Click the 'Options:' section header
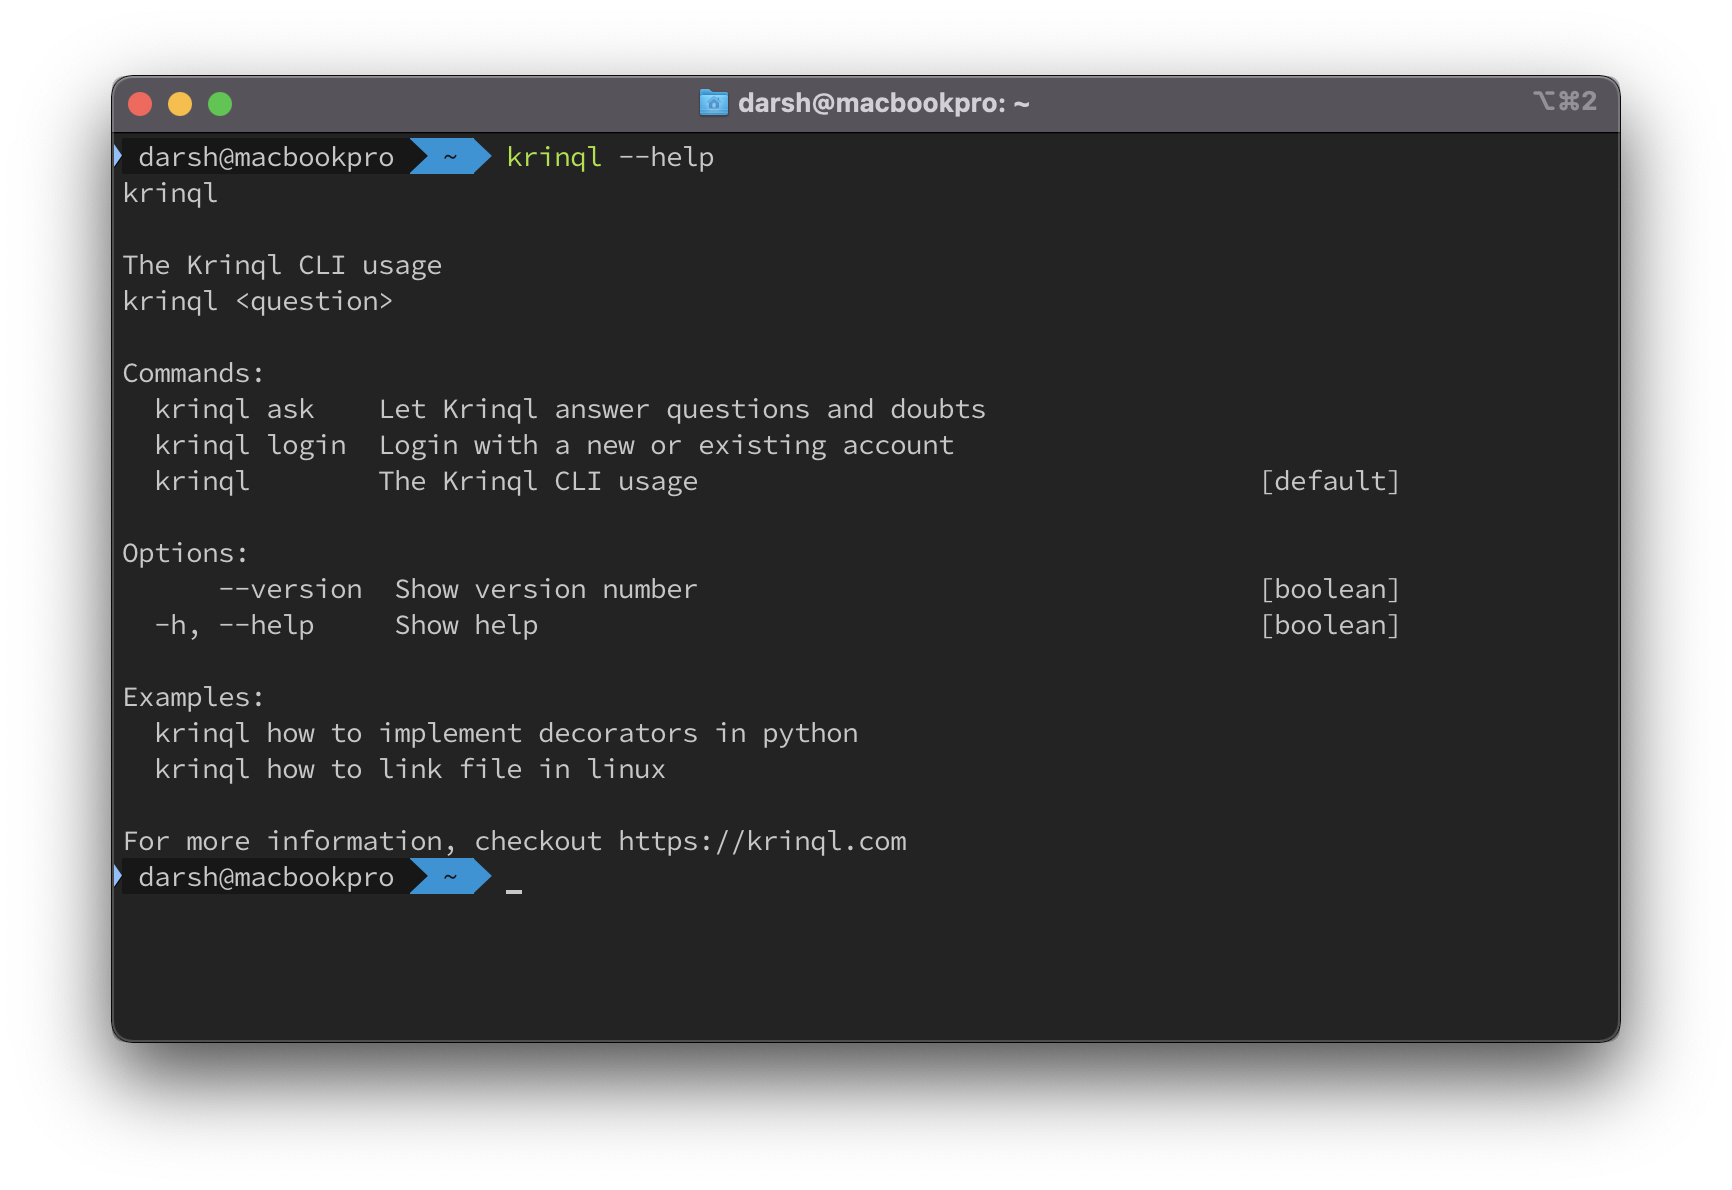The height and width of the screenshot is (1190, 1732). pos(185,553)
